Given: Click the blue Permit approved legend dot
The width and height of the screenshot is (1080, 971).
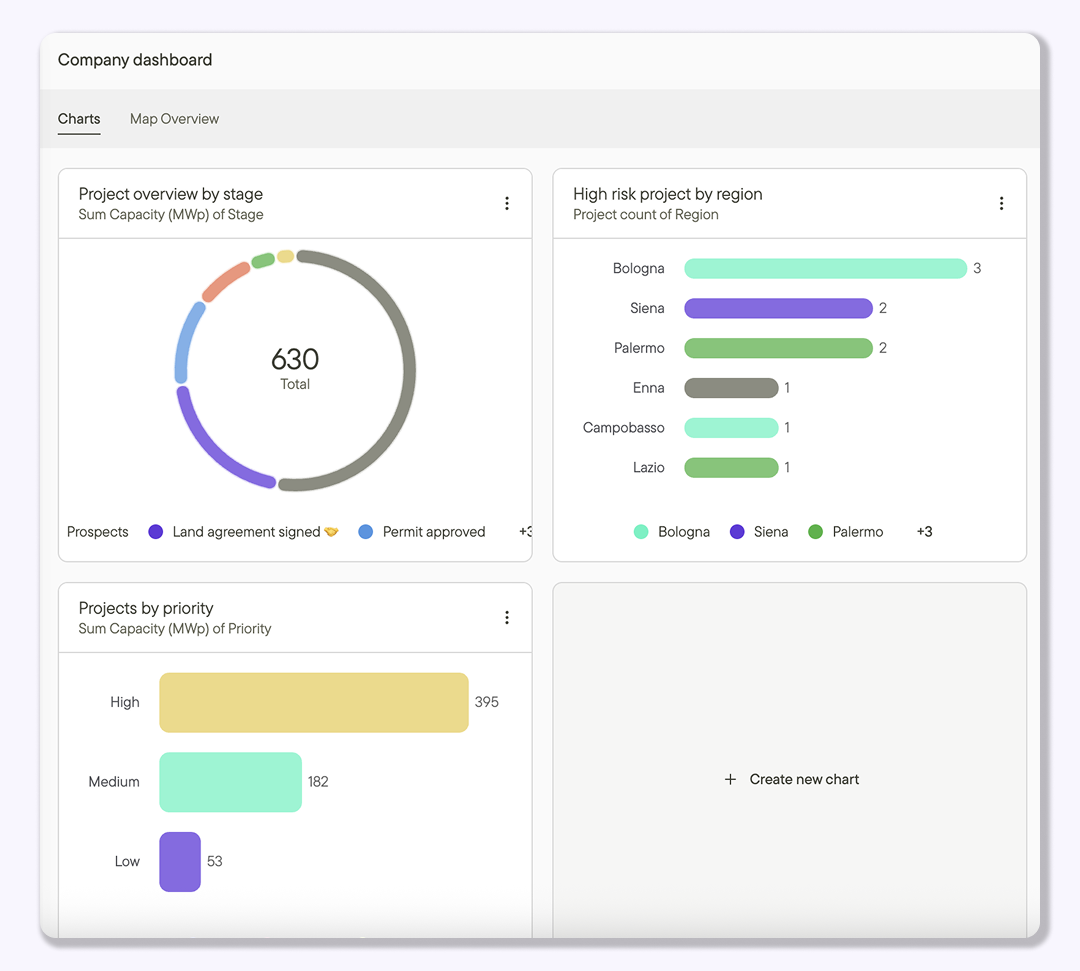Looking at the screenshot, I should (364, 531).
